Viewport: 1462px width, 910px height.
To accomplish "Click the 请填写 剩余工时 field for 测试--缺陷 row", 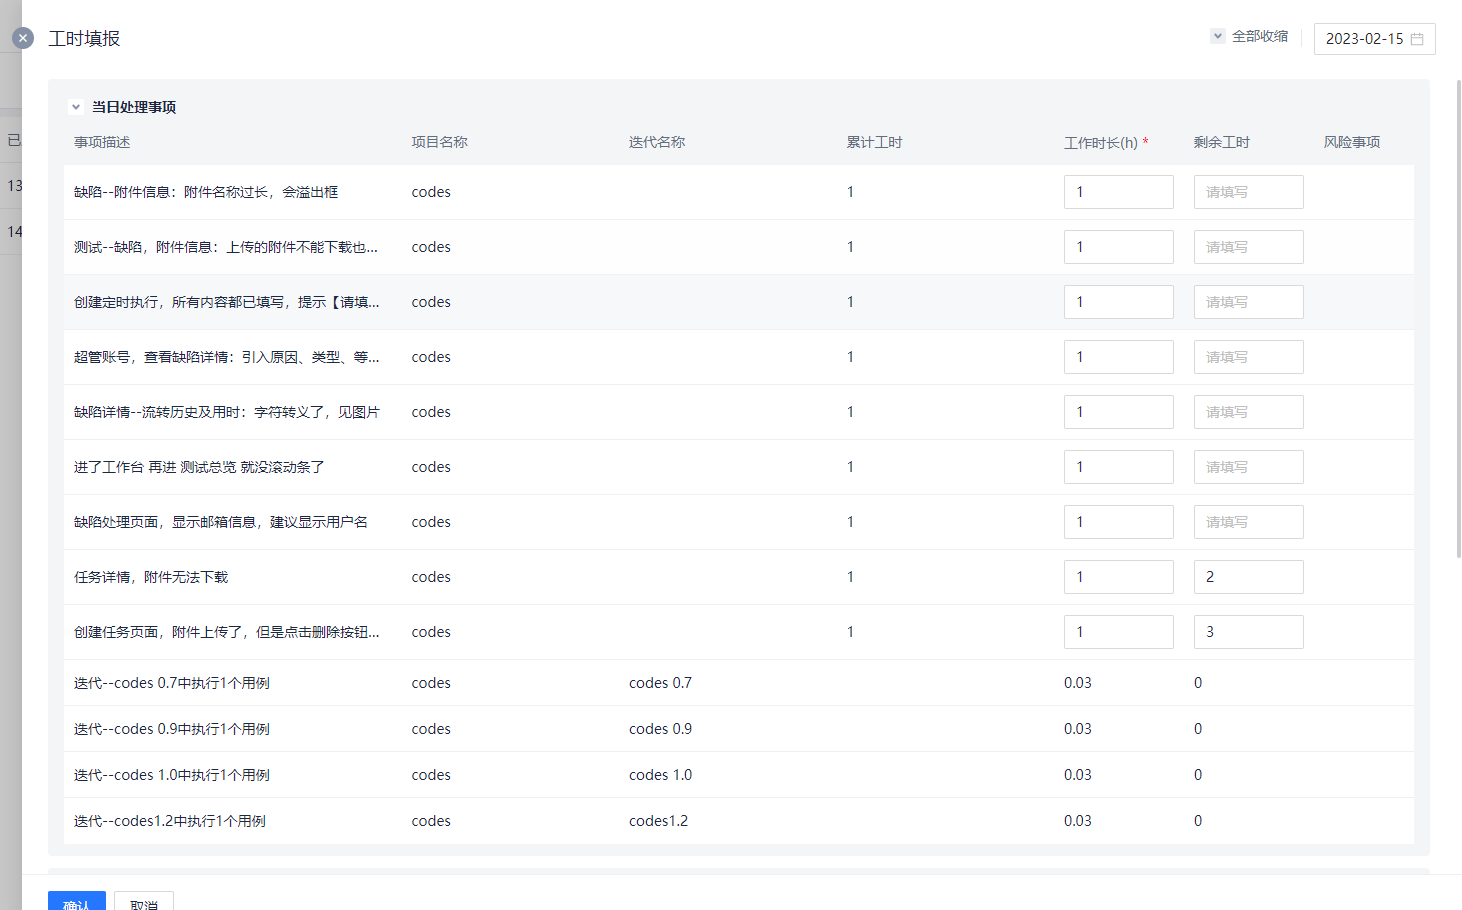I will [x=1248, y=246].
